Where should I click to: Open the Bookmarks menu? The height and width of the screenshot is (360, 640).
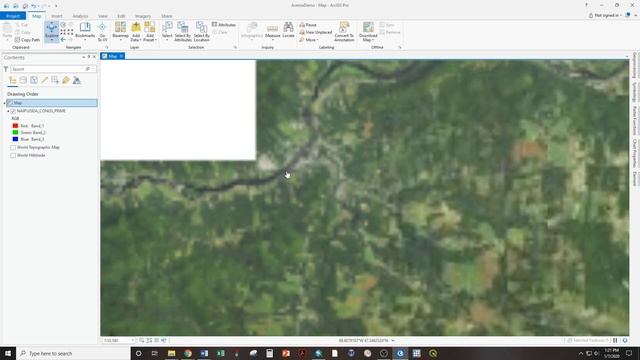pyautogui.click(x=85, y=31)
